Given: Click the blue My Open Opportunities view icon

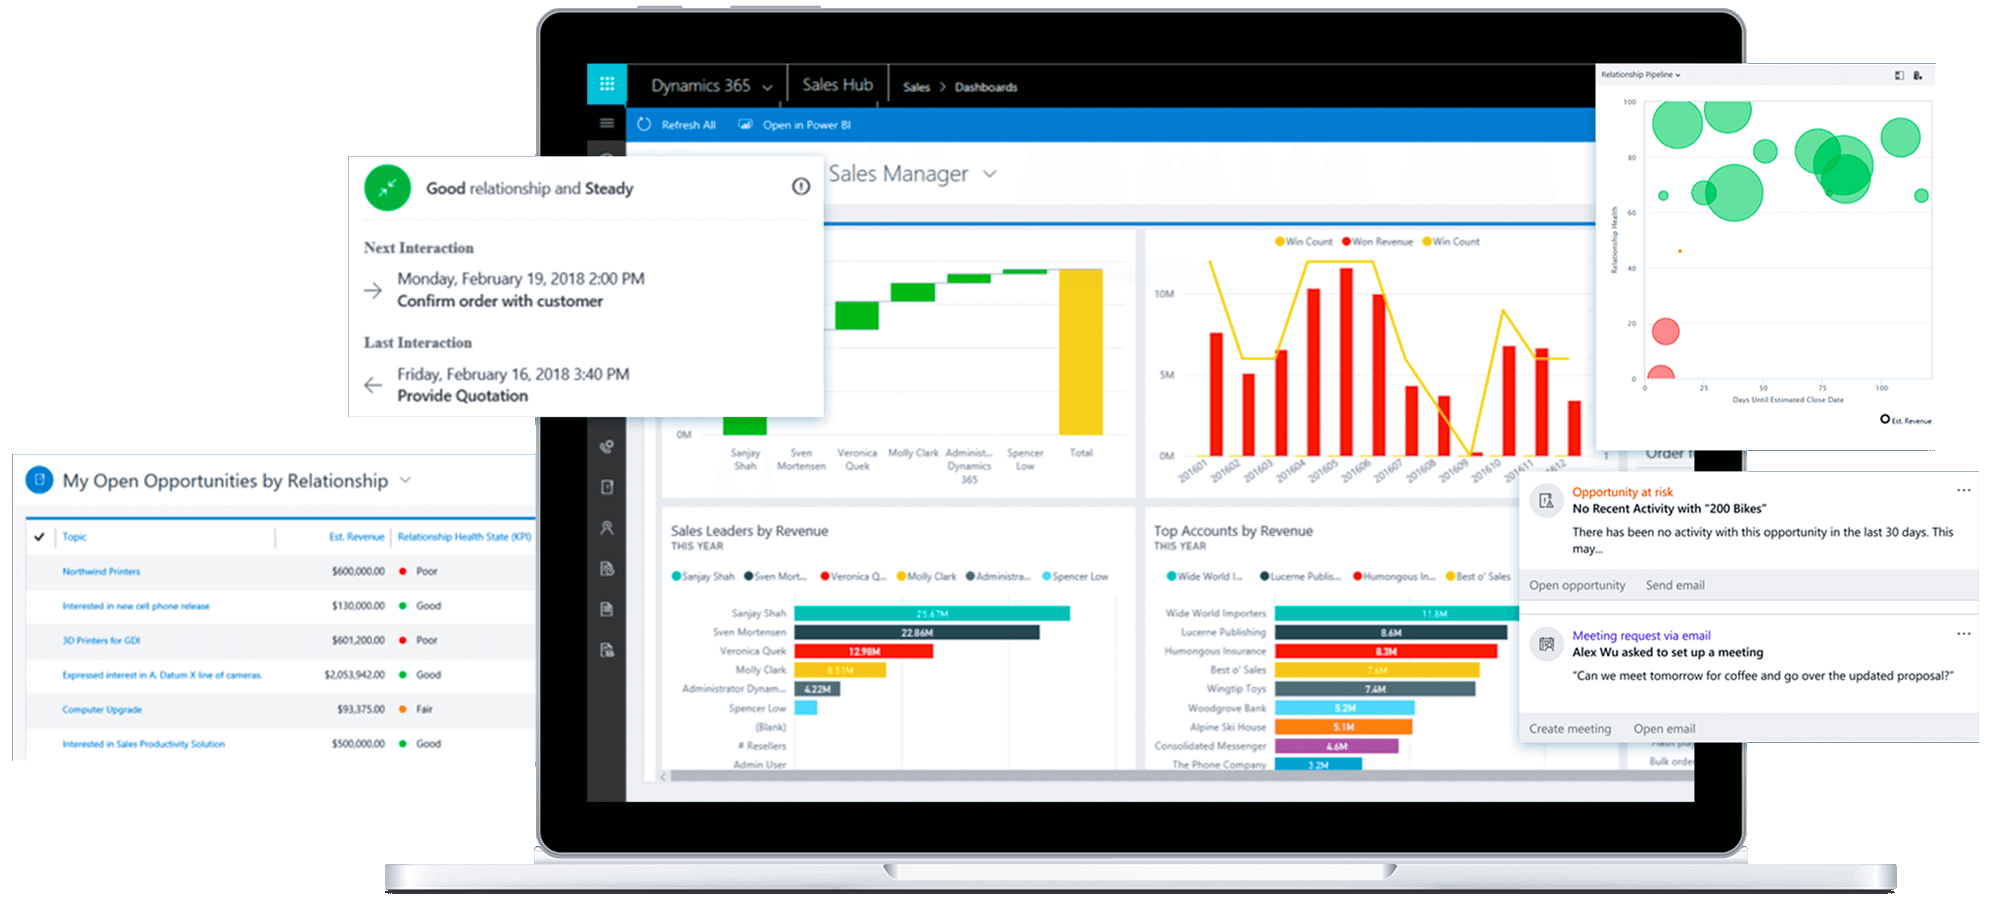Looking at the screenshot, I should [x=39, y=480].
